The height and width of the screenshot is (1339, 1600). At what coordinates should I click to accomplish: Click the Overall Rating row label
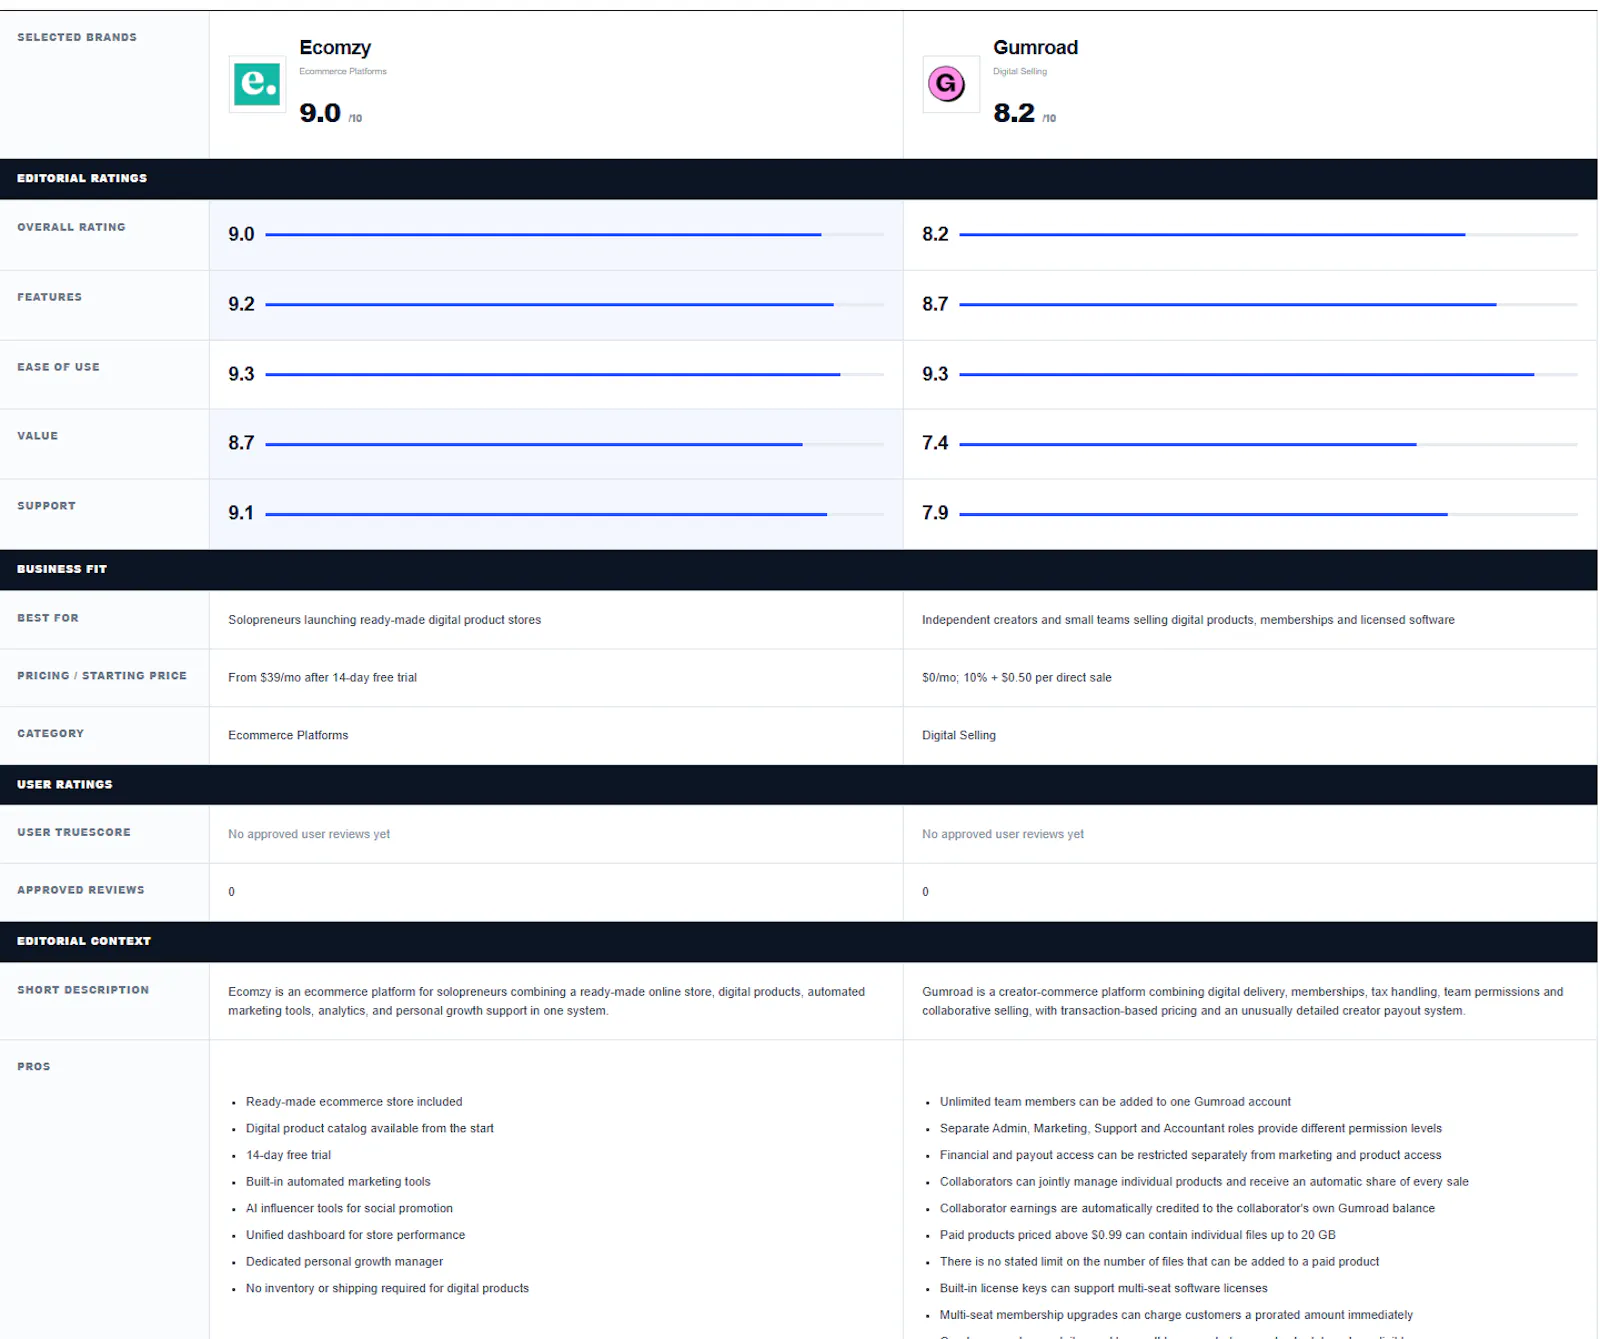[x=71, y=227]
